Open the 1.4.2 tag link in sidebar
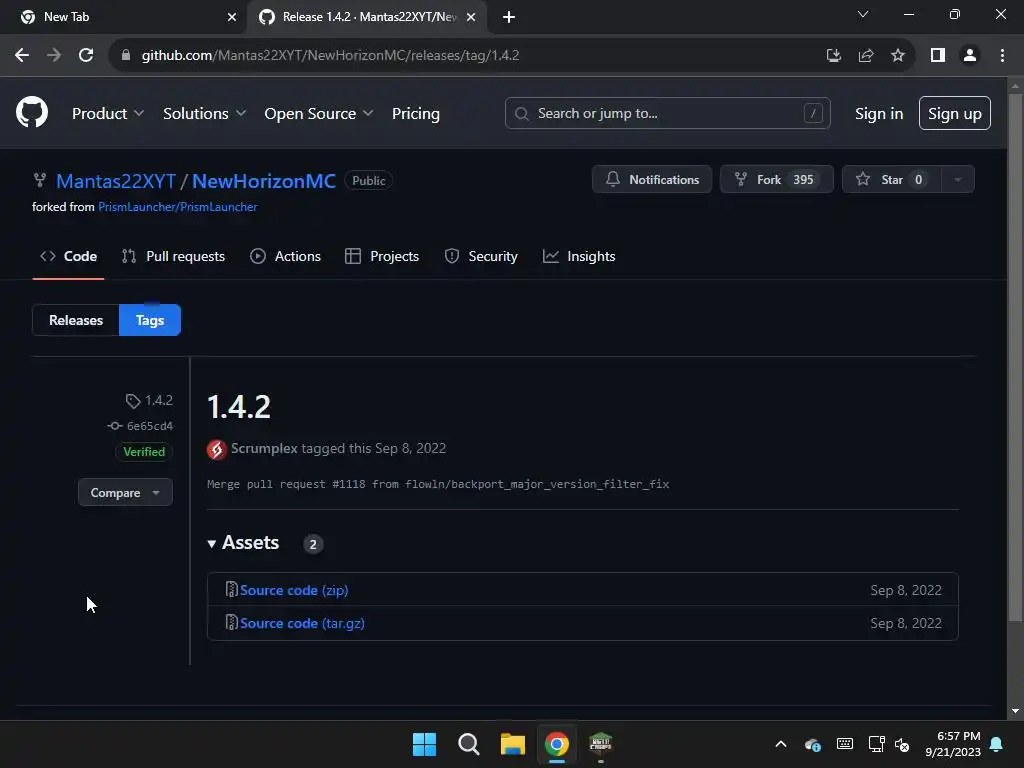The height and width of the screenshot is (768, 1024). click(x=159, y=400)
